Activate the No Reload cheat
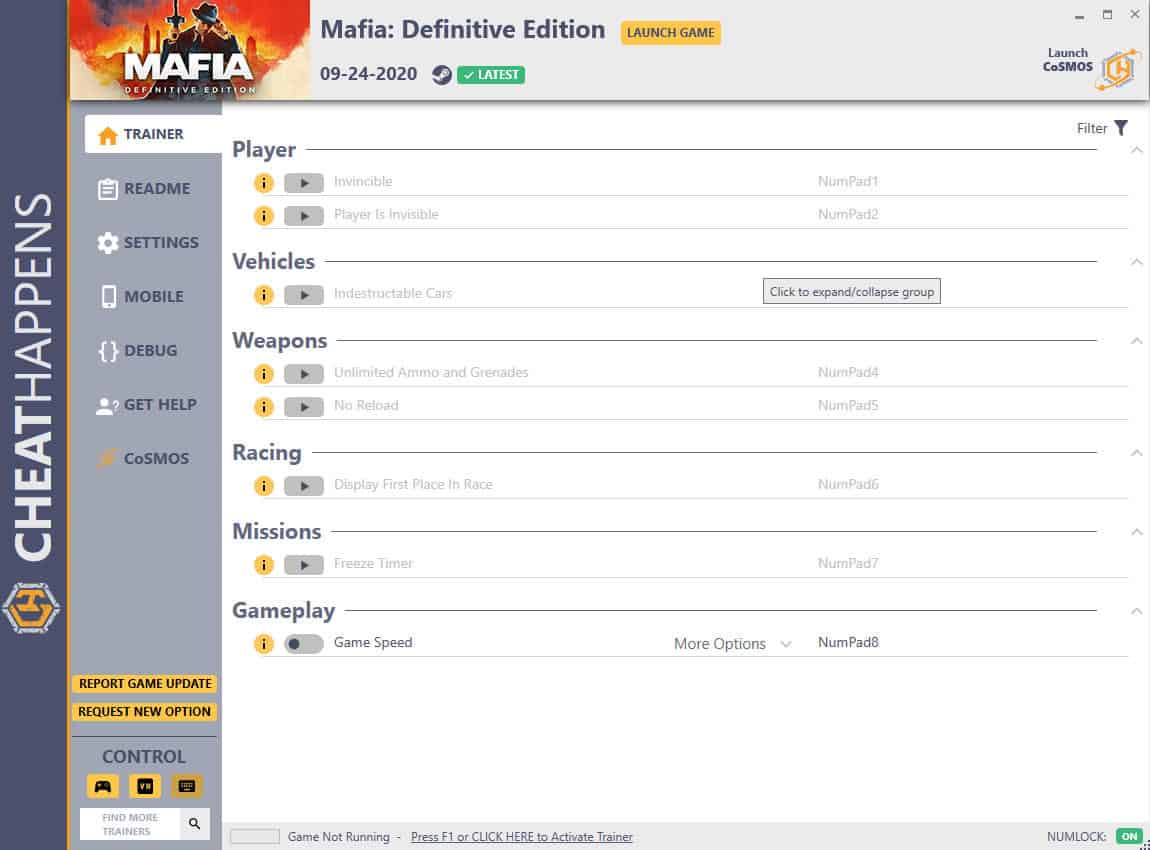This screenshot has width=1150, height=850. [x=304, y=407]
